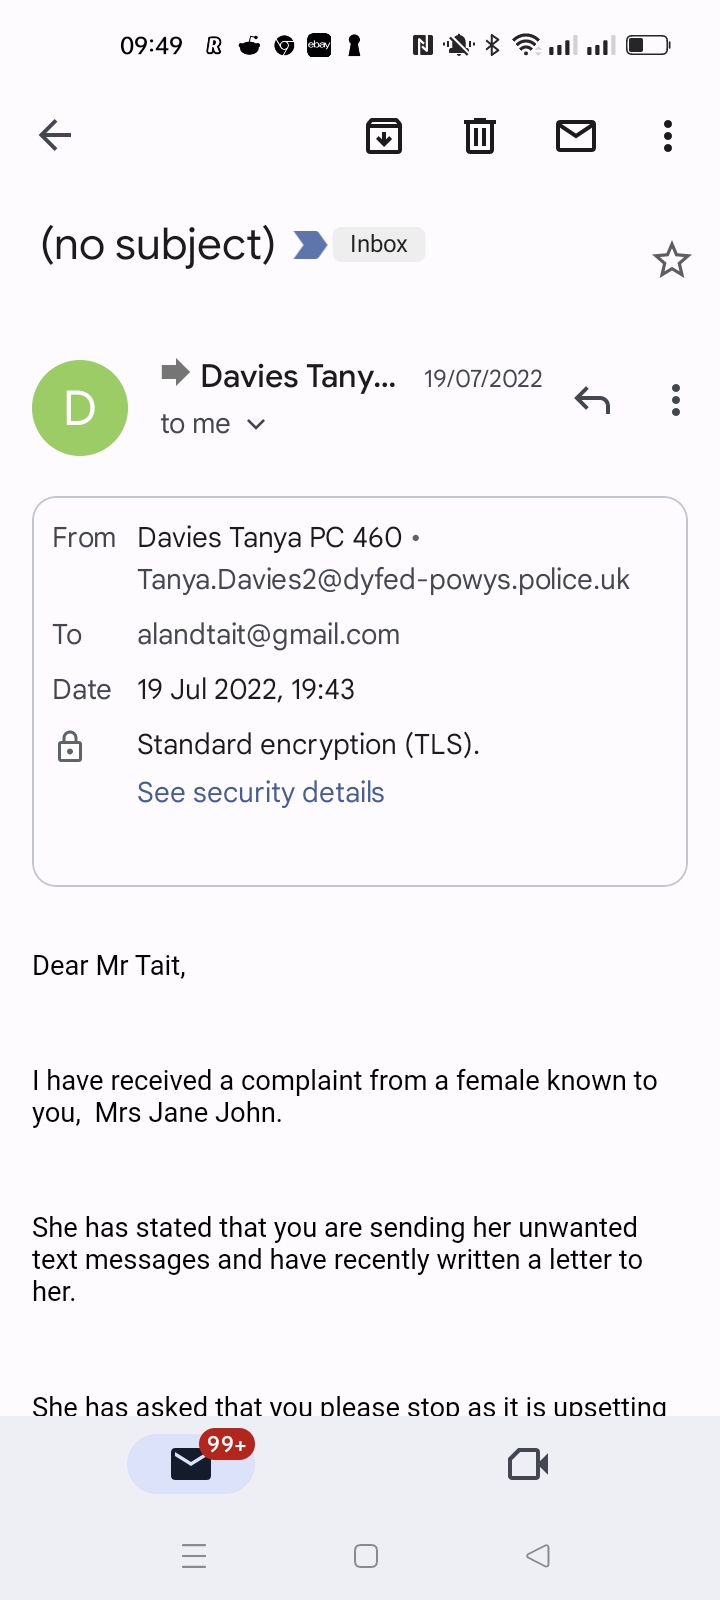The height and width of the screenshot is (1600, 720).
Task: Collapse the recipient details chevron
Action: pos(256,424)
